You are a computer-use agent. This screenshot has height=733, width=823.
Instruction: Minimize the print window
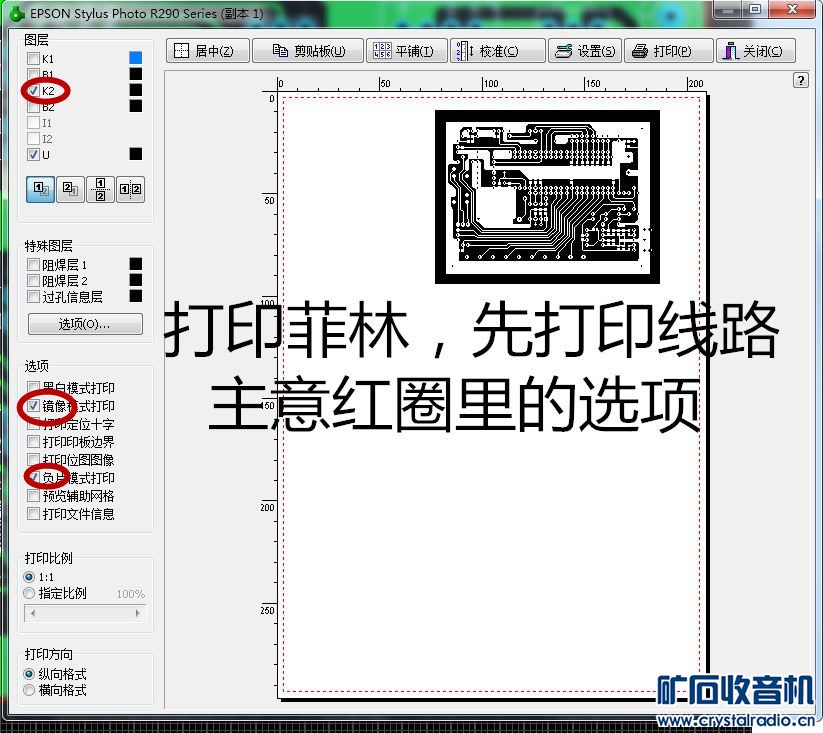(727, 8)
